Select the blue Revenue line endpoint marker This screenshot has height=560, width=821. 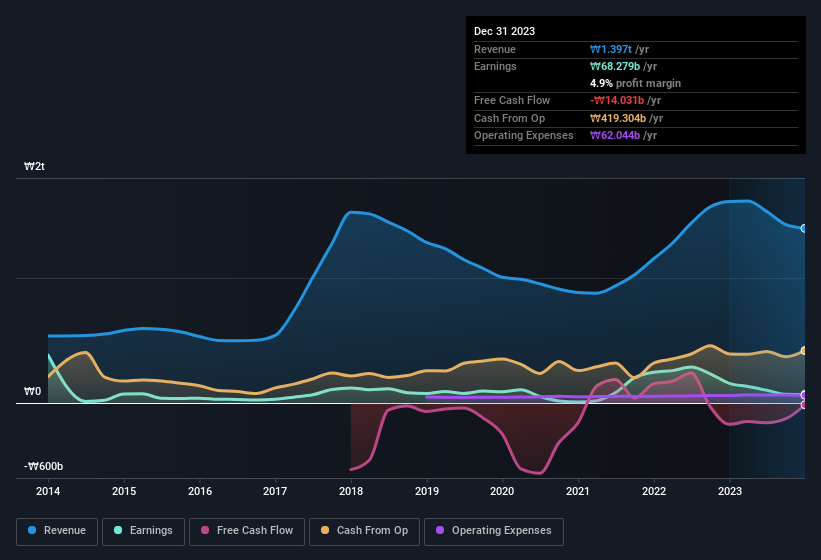click(804, 228)
